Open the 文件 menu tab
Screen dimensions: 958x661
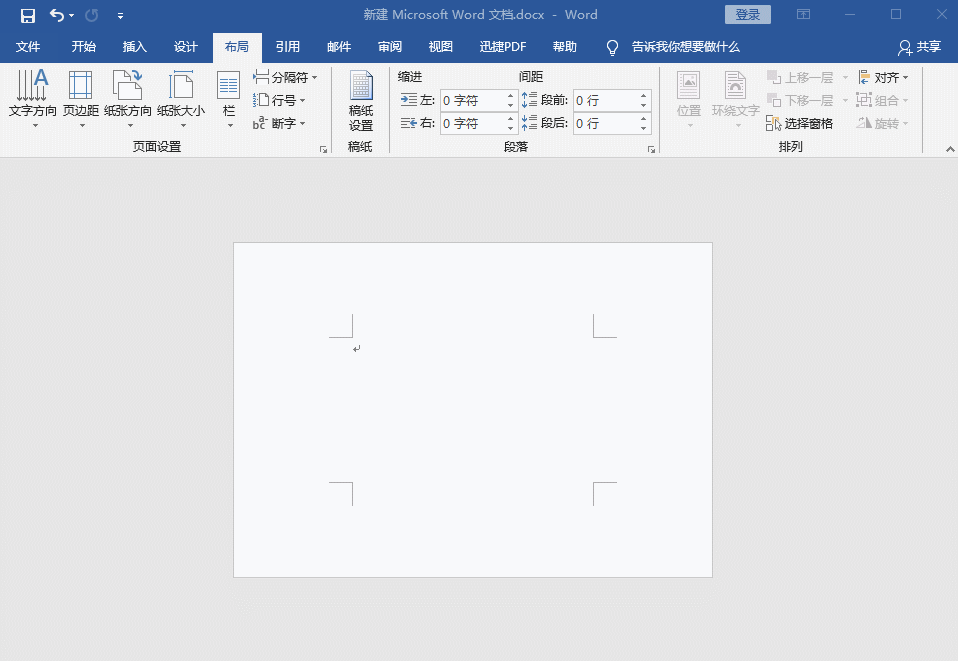coord(27,47)
